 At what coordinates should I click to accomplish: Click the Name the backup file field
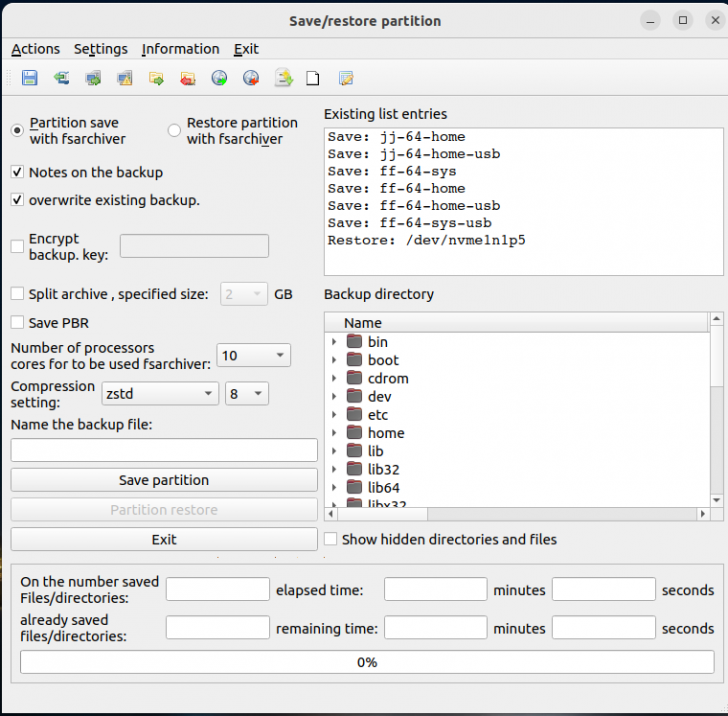[x=164, y=450]
